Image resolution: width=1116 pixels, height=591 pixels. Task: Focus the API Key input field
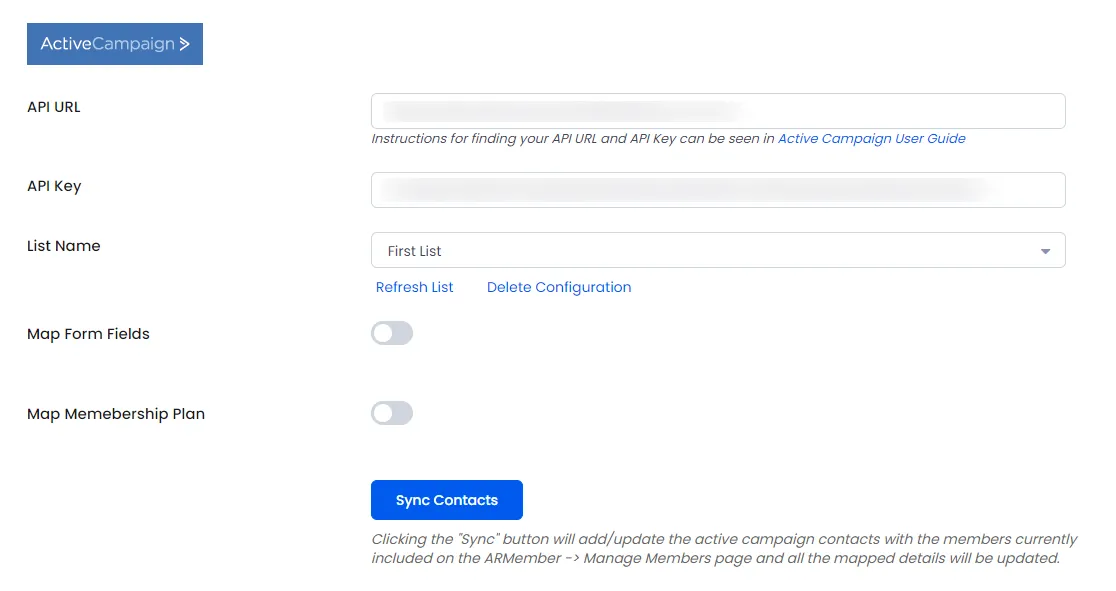click(x=718, y=190)
